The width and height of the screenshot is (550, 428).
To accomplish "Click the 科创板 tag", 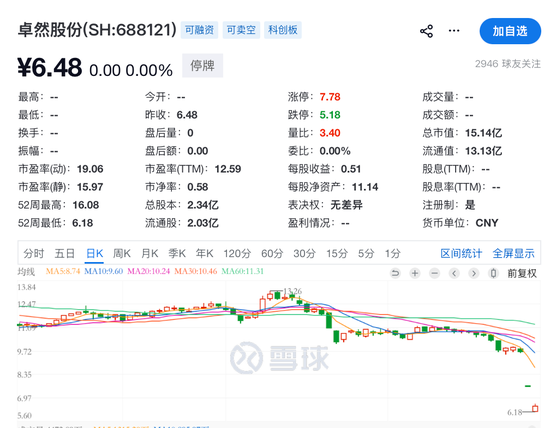I will pyautogui.click(x=283, y=30).
